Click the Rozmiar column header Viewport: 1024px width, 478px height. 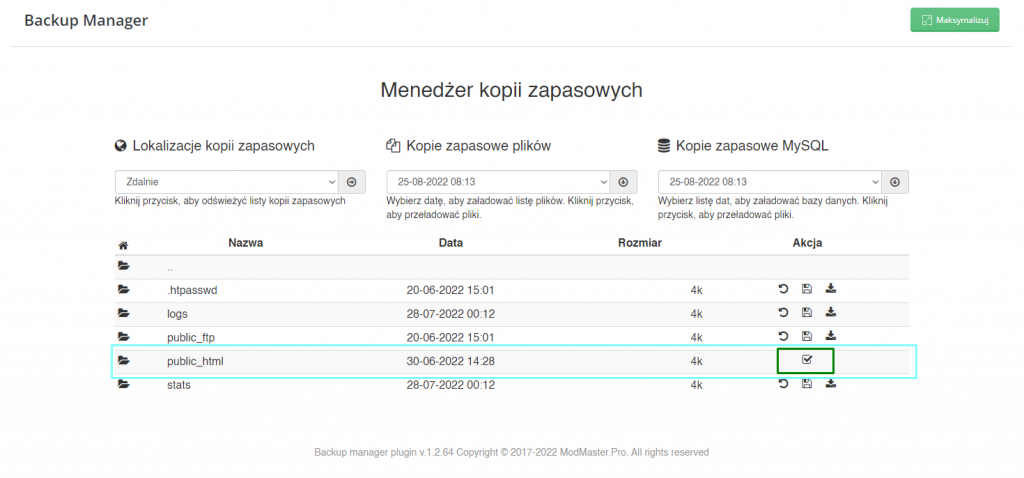coord(640,243)
